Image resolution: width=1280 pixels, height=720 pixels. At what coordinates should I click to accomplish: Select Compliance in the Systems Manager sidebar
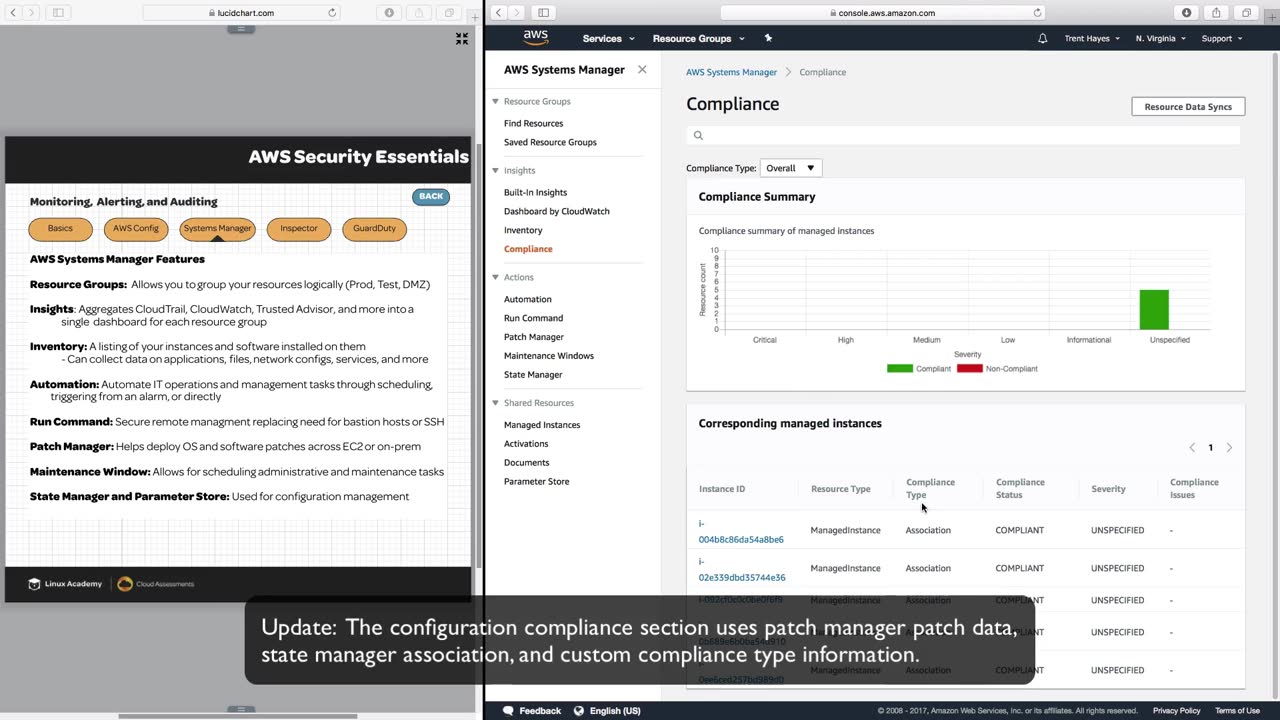[x=528, y=249]
